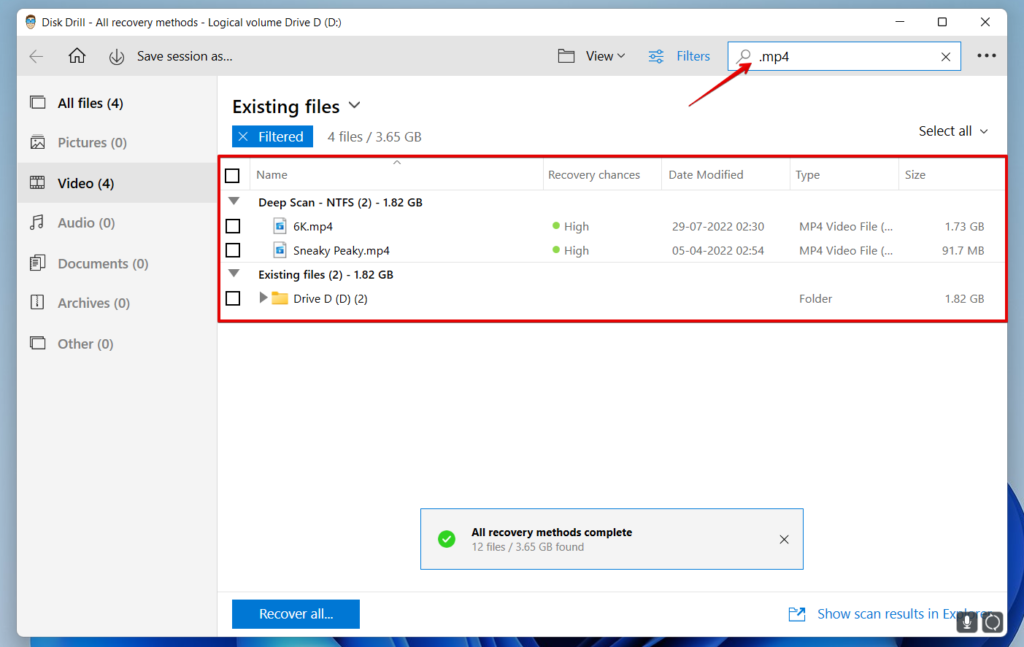The height and width of the screenshot is (647, 1024).
Task: Click the back navigation arrow
Action: click(x=36, y=56)
